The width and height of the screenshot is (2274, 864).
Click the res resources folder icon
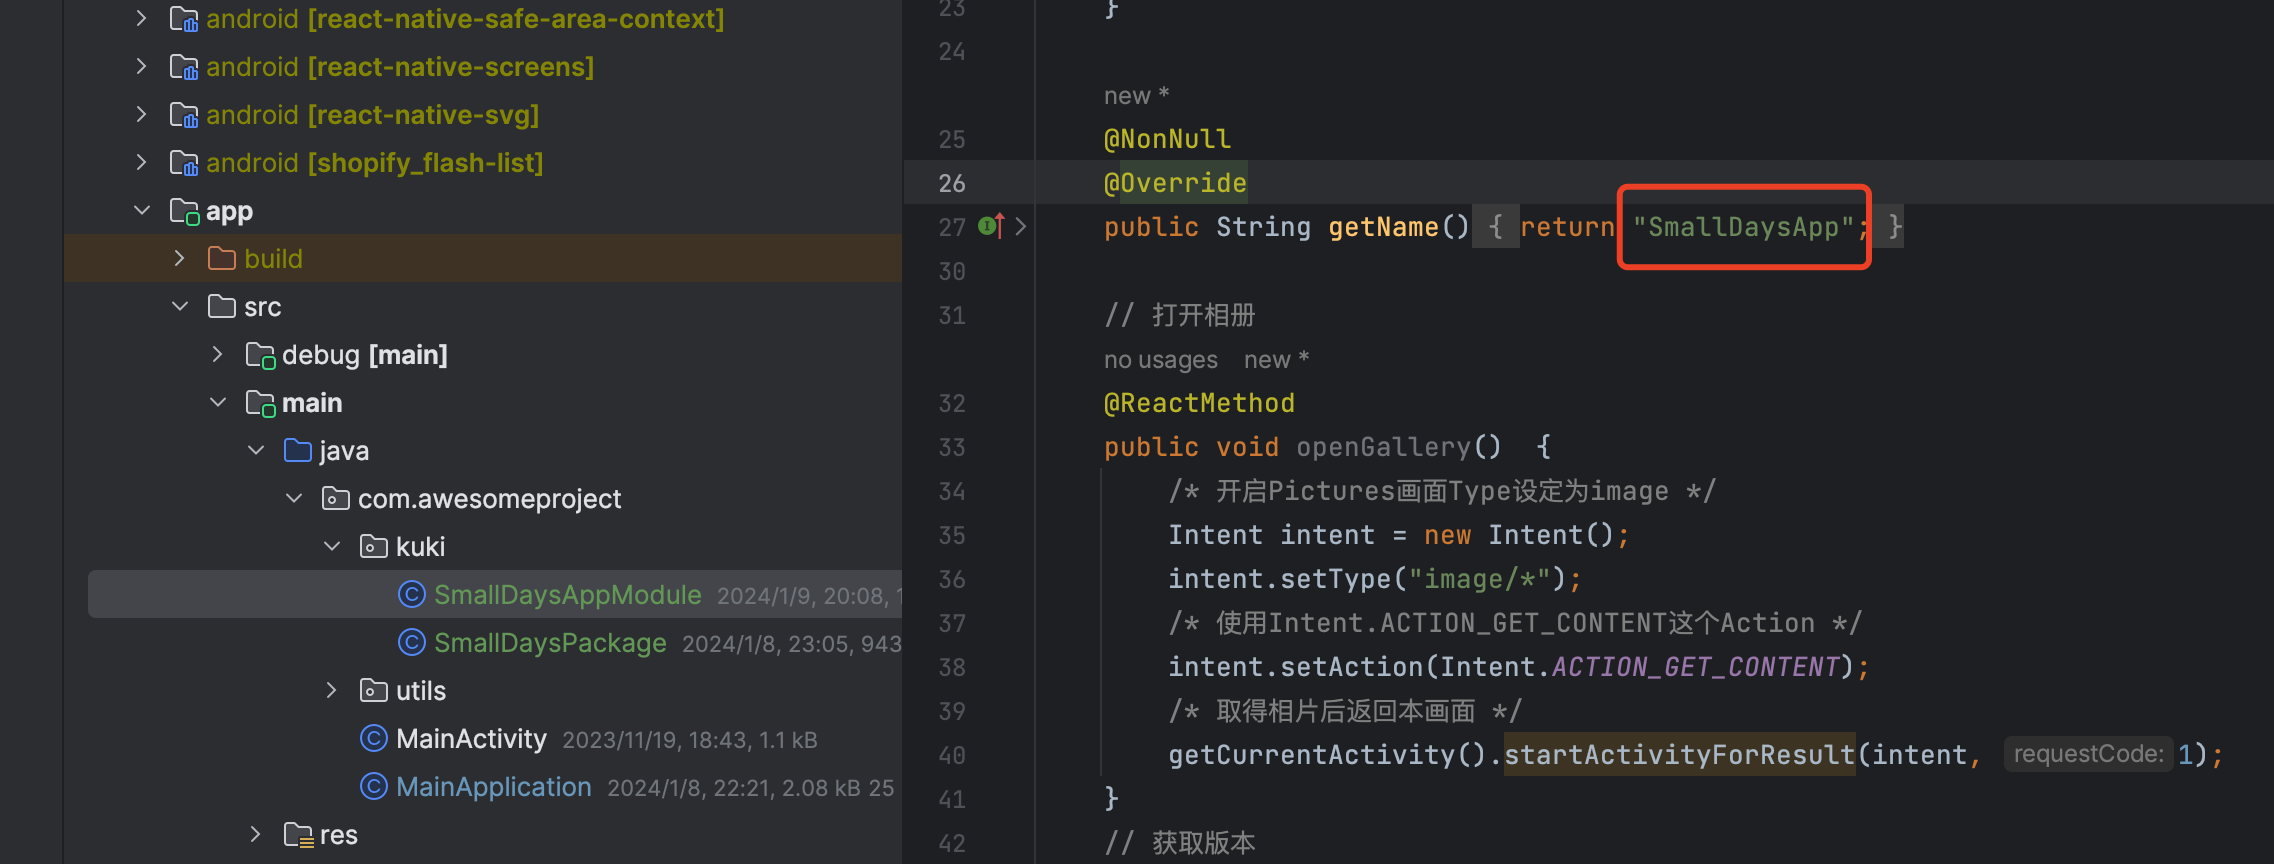pos(298,835)
